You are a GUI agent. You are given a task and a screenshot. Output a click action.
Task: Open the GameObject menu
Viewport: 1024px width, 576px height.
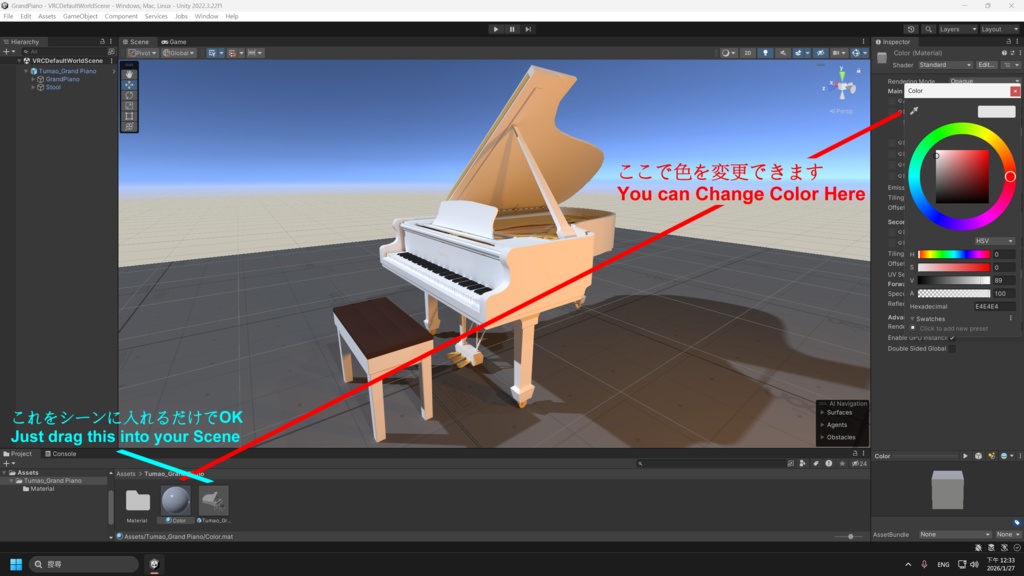(81, 15)
